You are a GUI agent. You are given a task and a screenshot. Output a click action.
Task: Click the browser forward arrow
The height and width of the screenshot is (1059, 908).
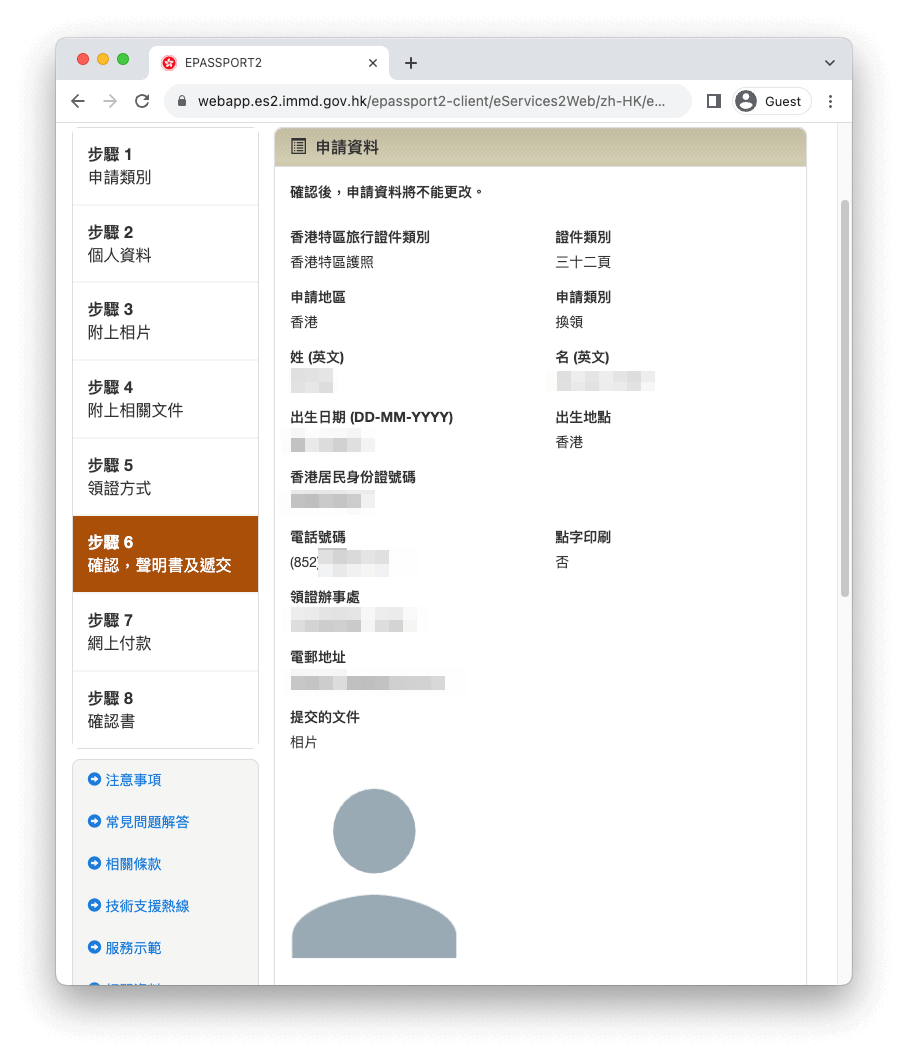(110, 101)
